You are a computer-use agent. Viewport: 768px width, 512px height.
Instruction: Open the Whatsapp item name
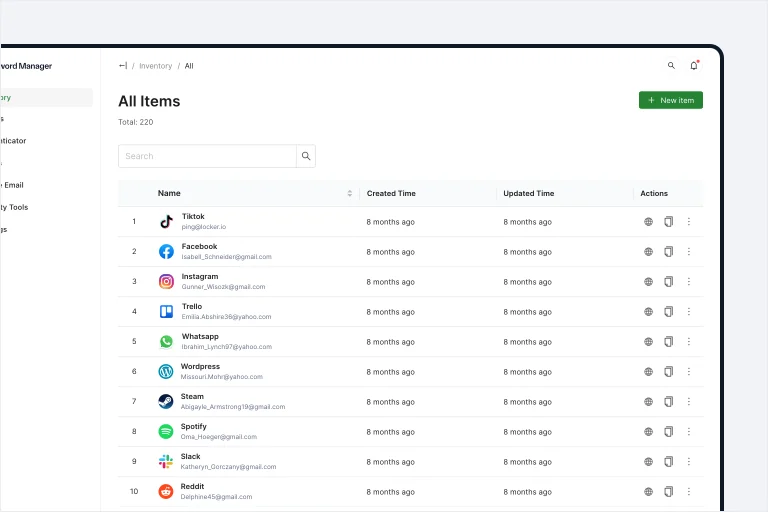point(200,336)
